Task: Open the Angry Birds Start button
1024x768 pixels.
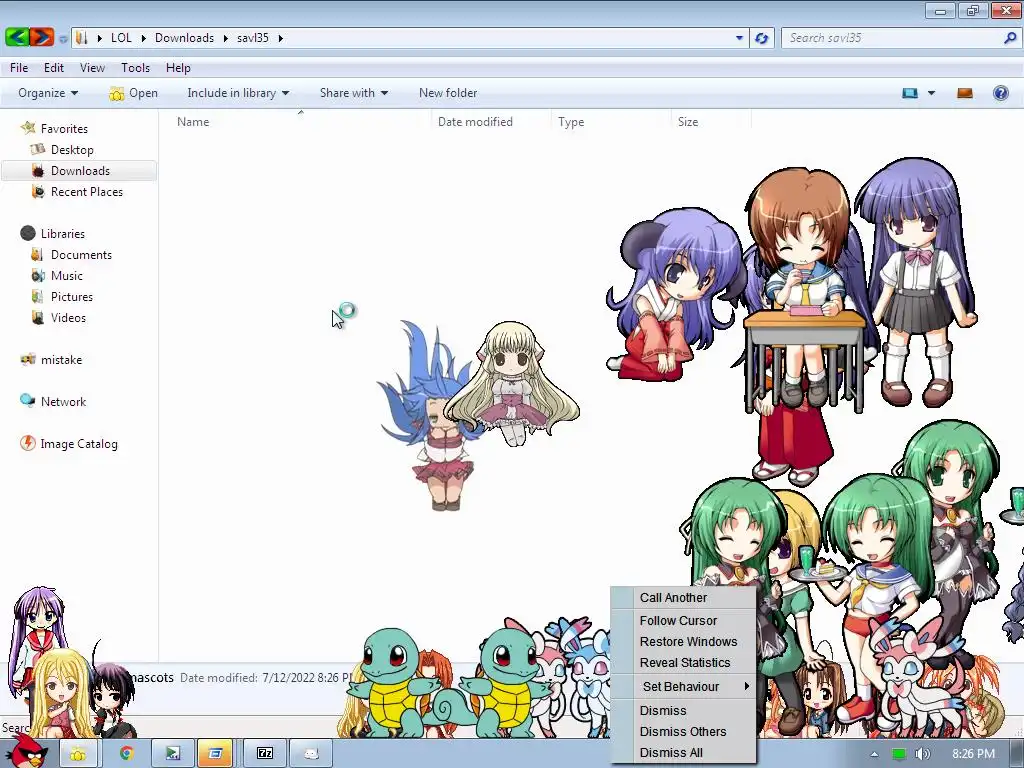Action: pyautogui.click(x=27, y=751)
